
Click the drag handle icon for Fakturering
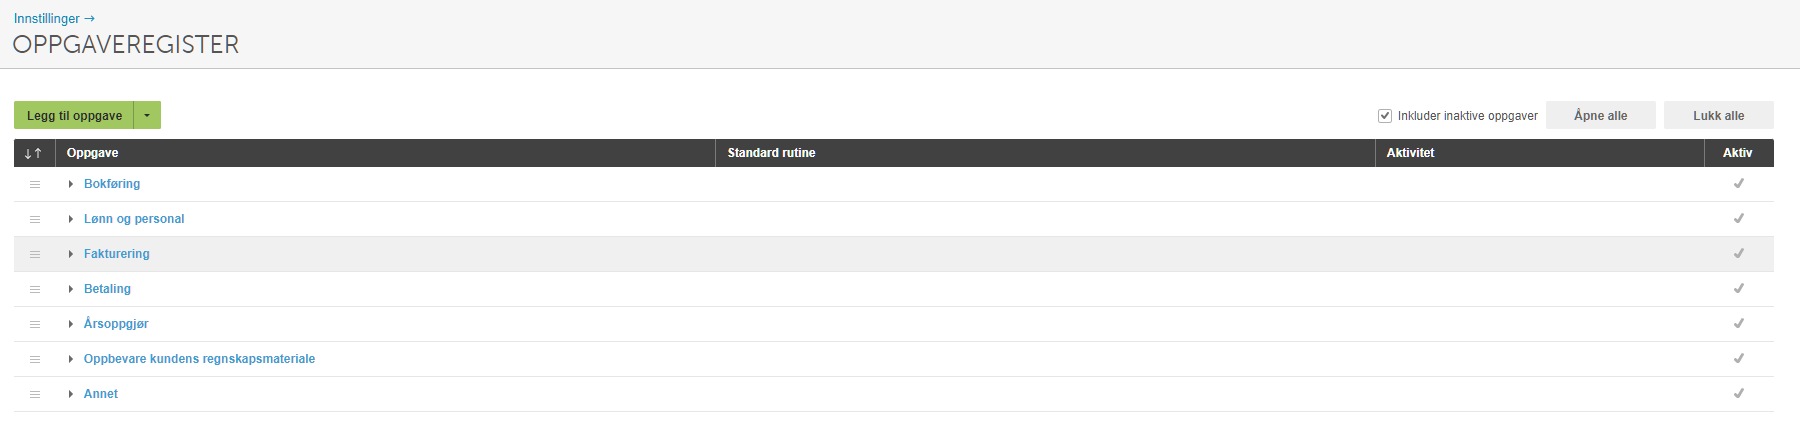(x=35, y=254)
